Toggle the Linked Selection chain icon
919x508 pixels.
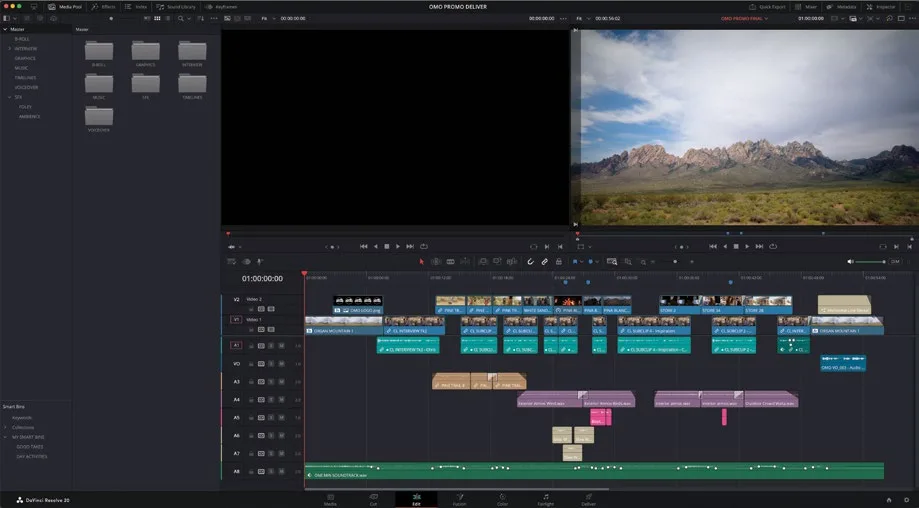544,261
